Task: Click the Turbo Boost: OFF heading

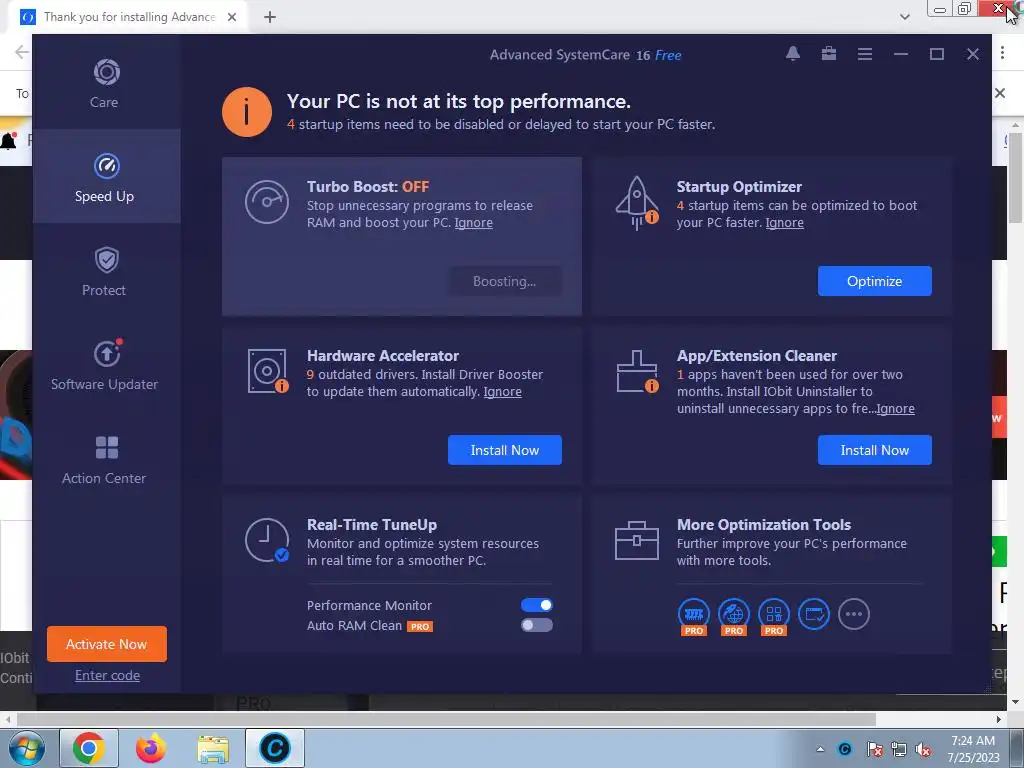Action: [x=368, y=187]
